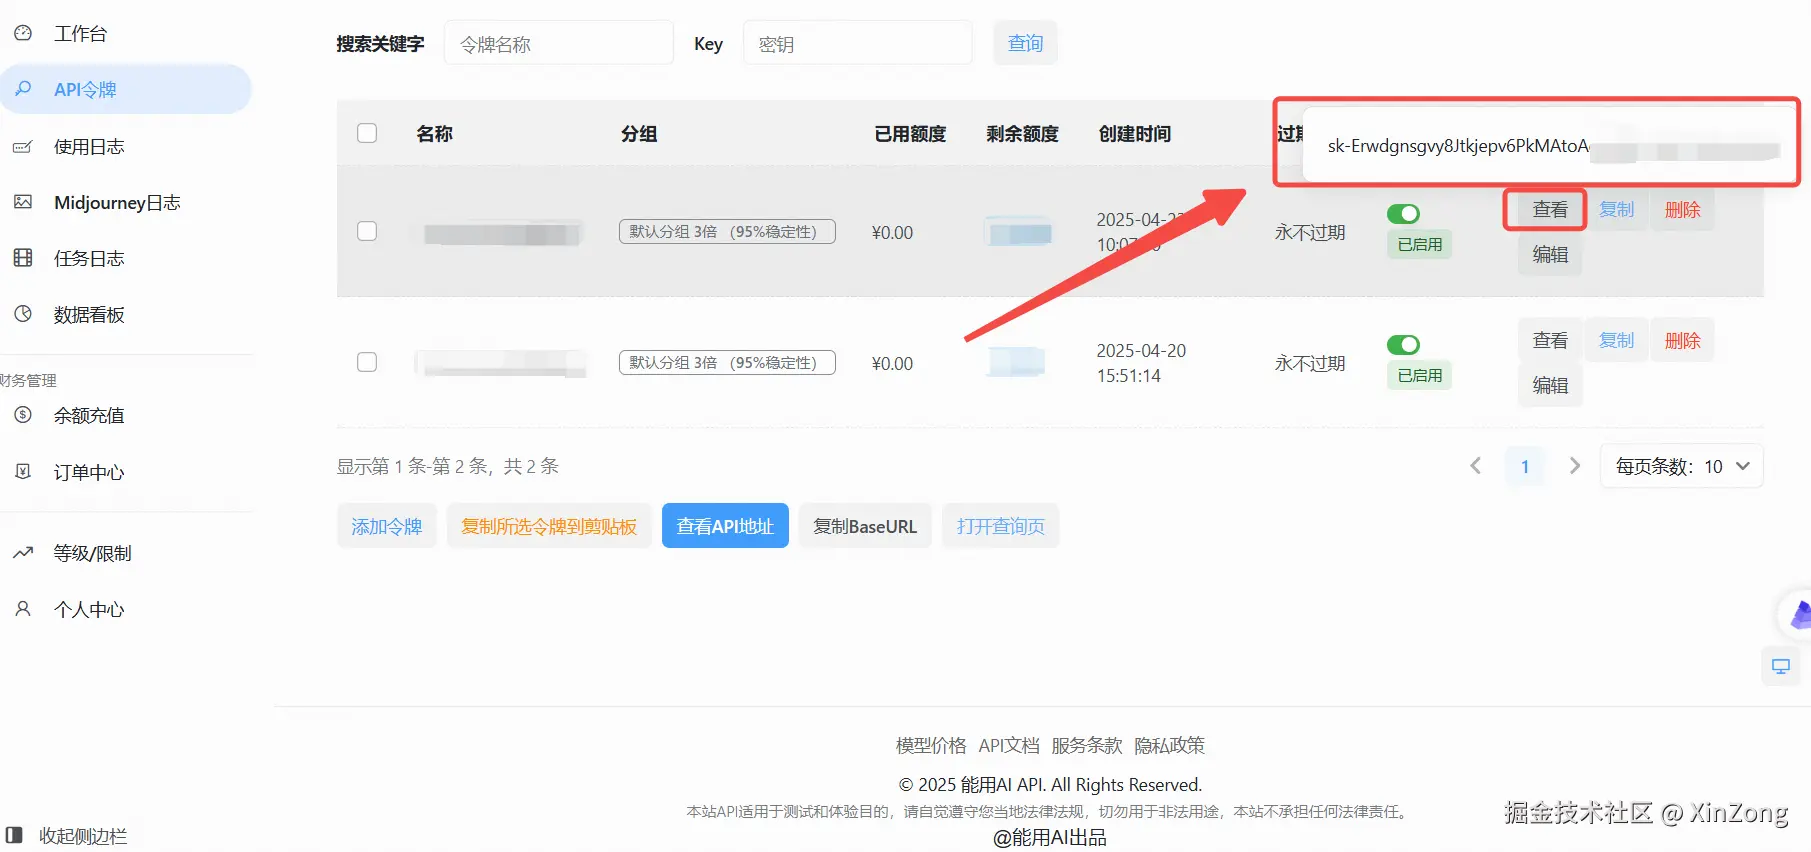Click 删除 for the 2025-04-20 token
The width and height of the screenshot is (1811, 852).
point(1682,340)
